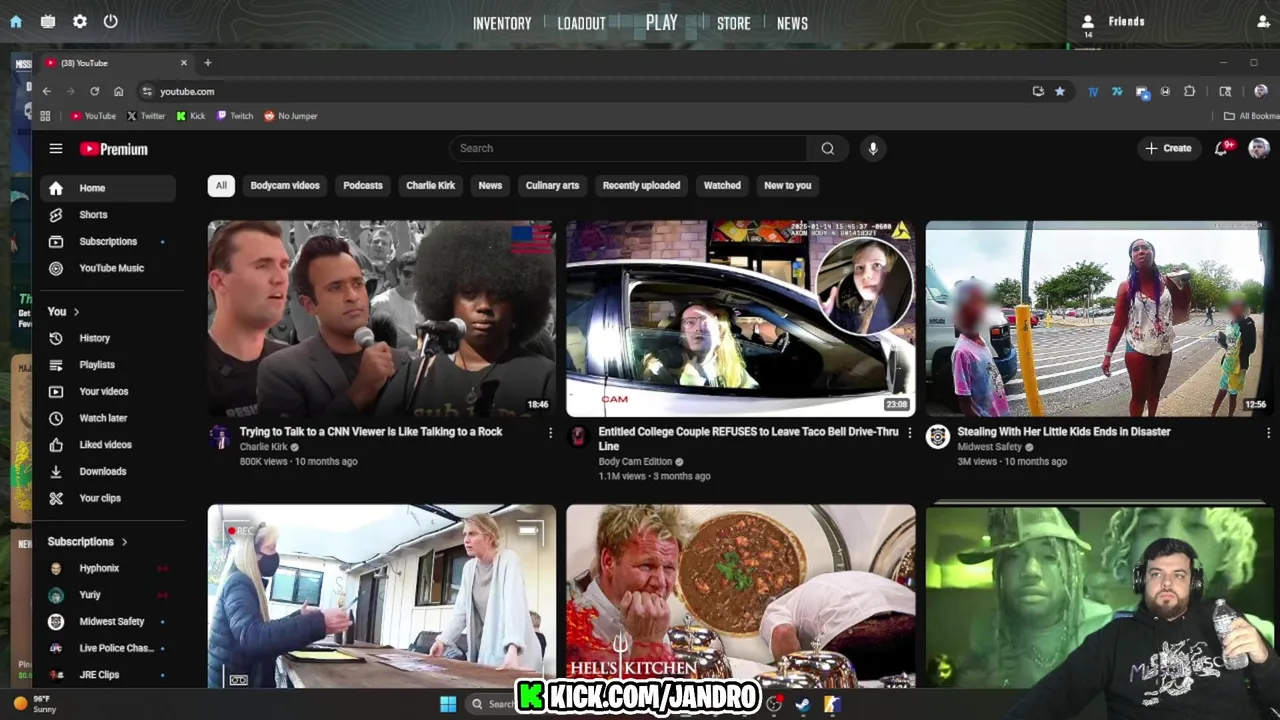Click the Create button
This screenshot has height=720, width=1280.
[x=1169, y=148]
